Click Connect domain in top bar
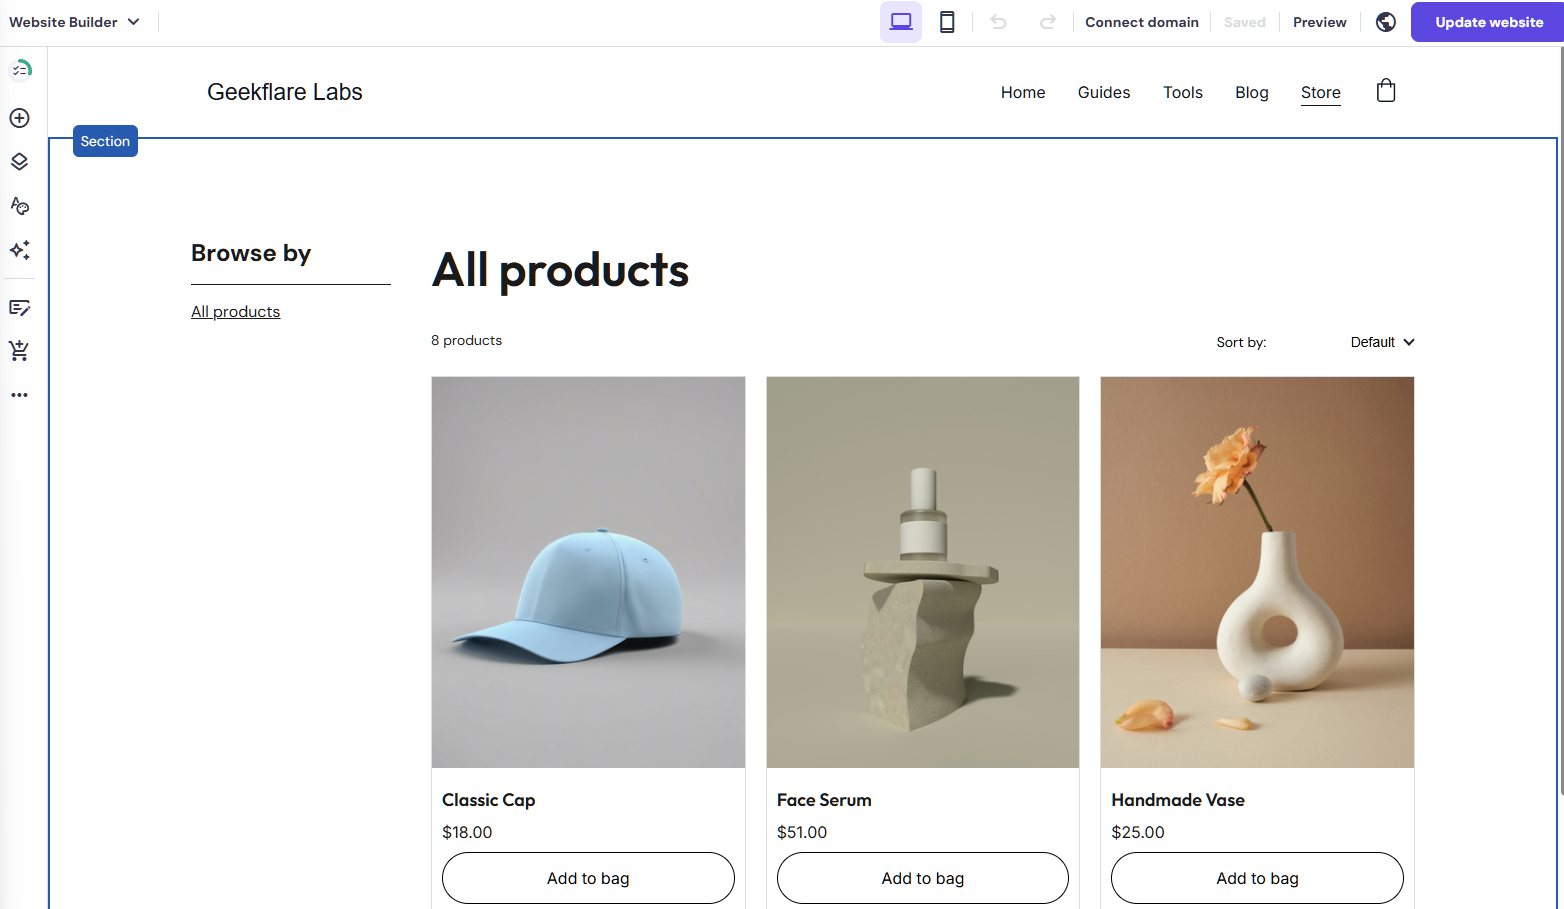1564x909 pixels. click(x=1141, y=22)
